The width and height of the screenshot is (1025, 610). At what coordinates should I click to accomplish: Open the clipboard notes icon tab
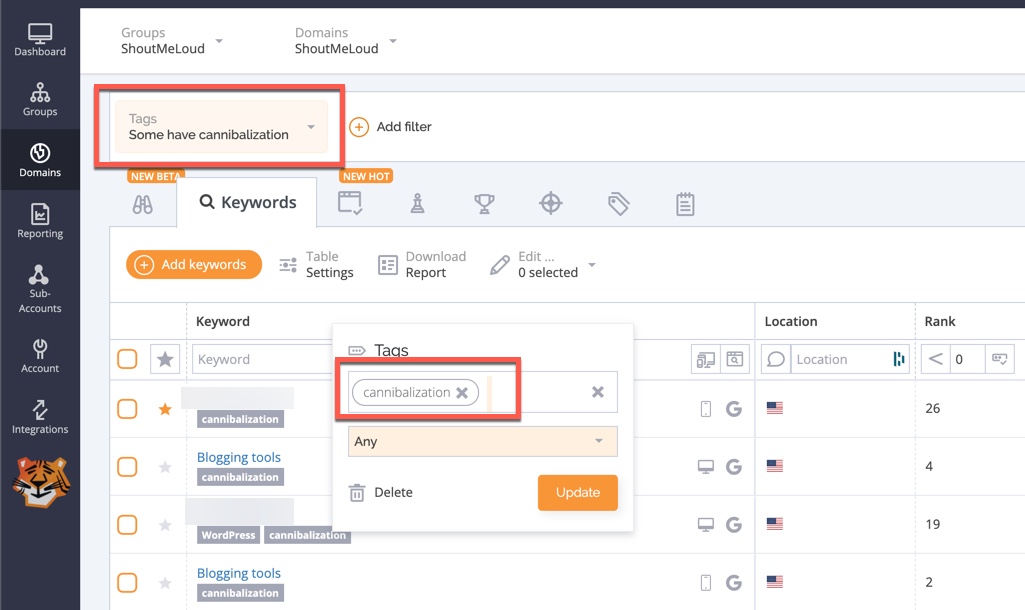pos(685,204)
